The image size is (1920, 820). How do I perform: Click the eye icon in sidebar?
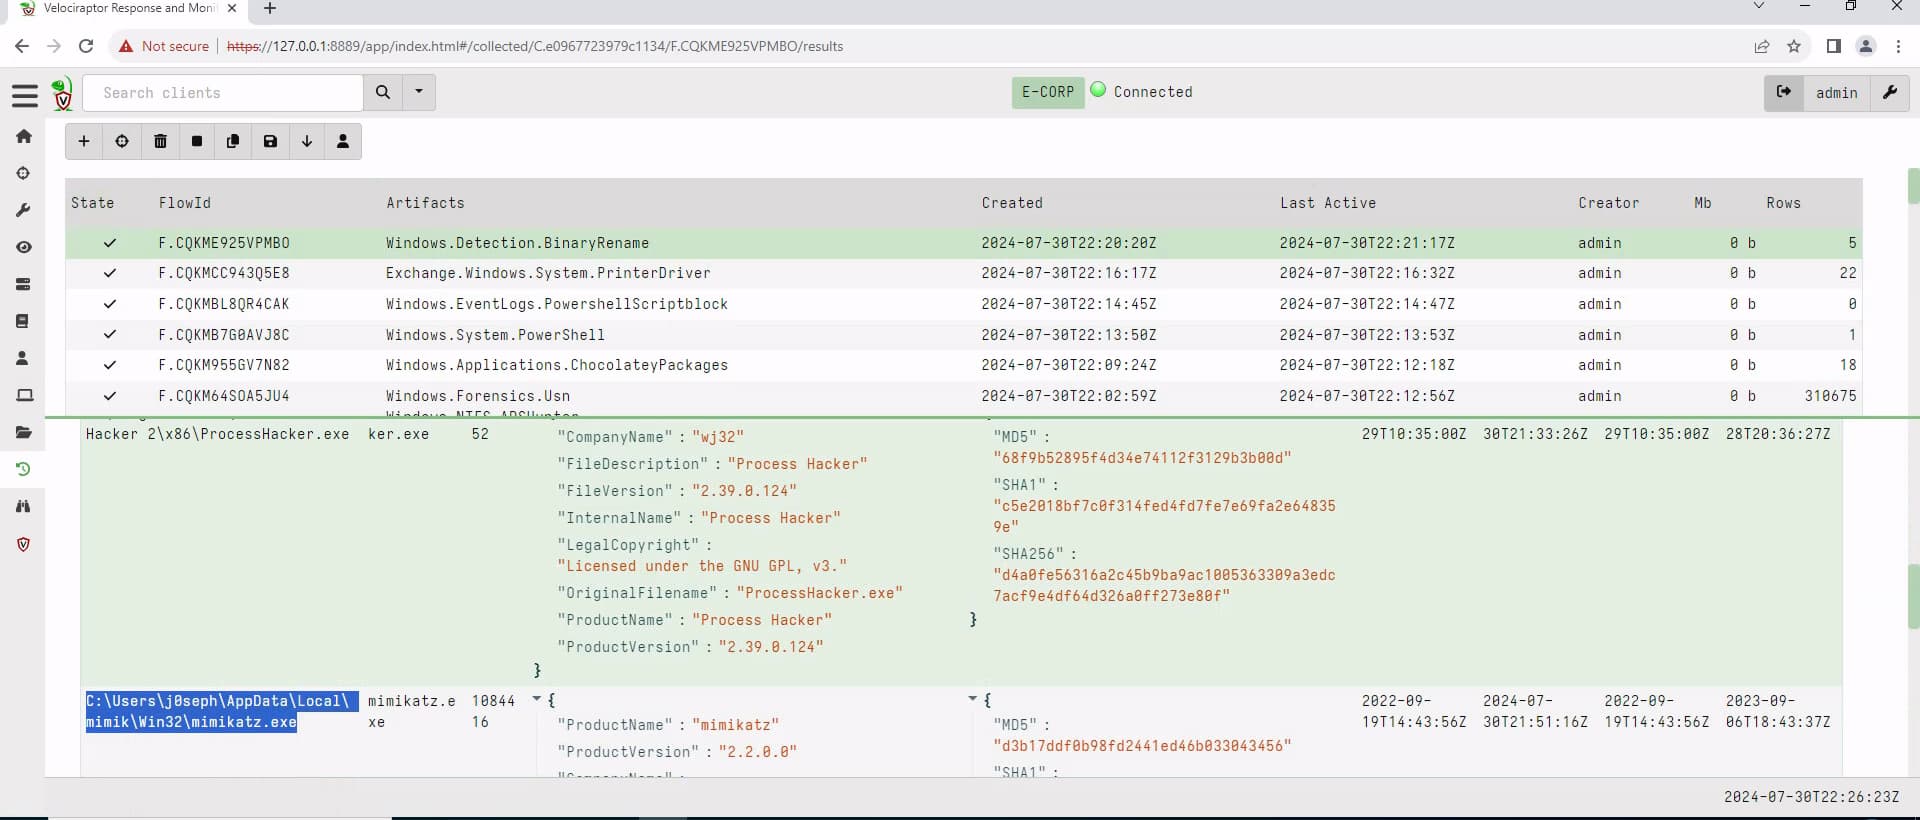(24, 247)
